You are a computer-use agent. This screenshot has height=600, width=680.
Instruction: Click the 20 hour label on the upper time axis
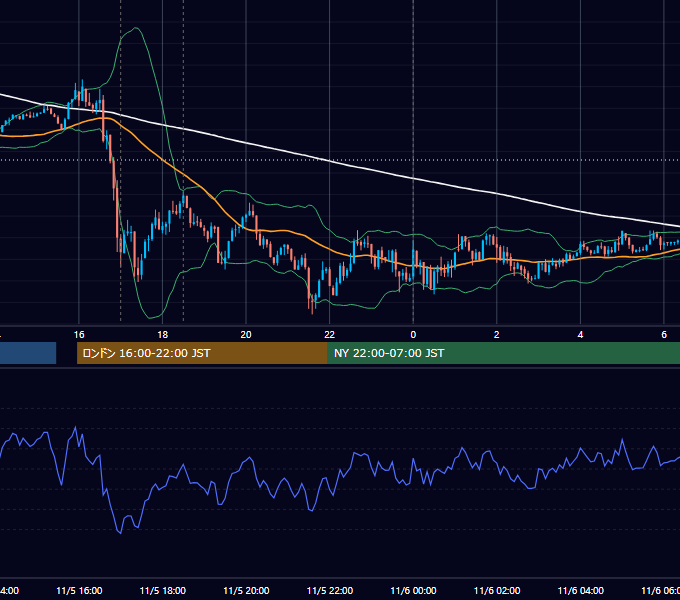(246, 335)
